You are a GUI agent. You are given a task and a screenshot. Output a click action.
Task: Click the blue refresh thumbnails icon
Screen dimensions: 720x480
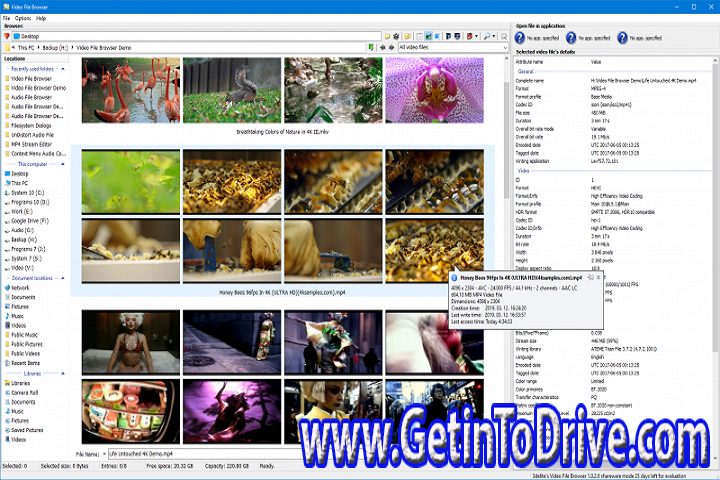click(437, 36)
